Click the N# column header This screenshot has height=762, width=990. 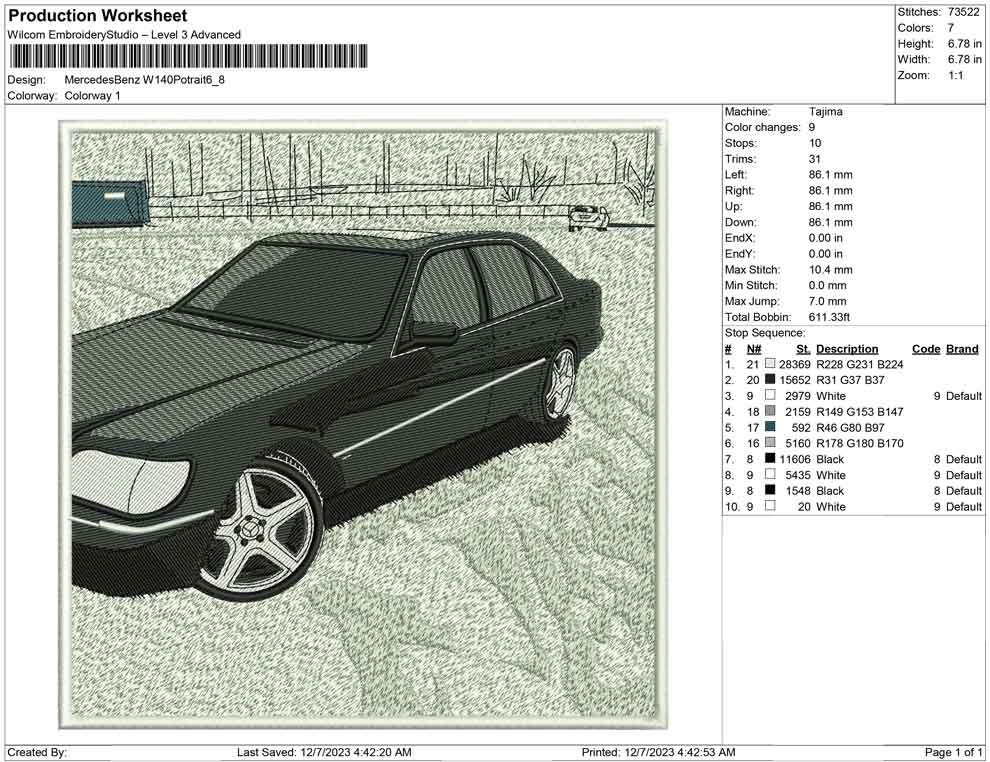(753, 349)
